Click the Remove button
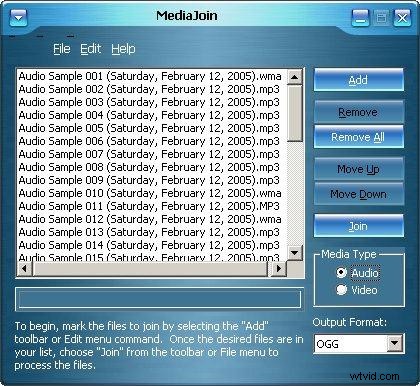420x386 pixels. 359,112
